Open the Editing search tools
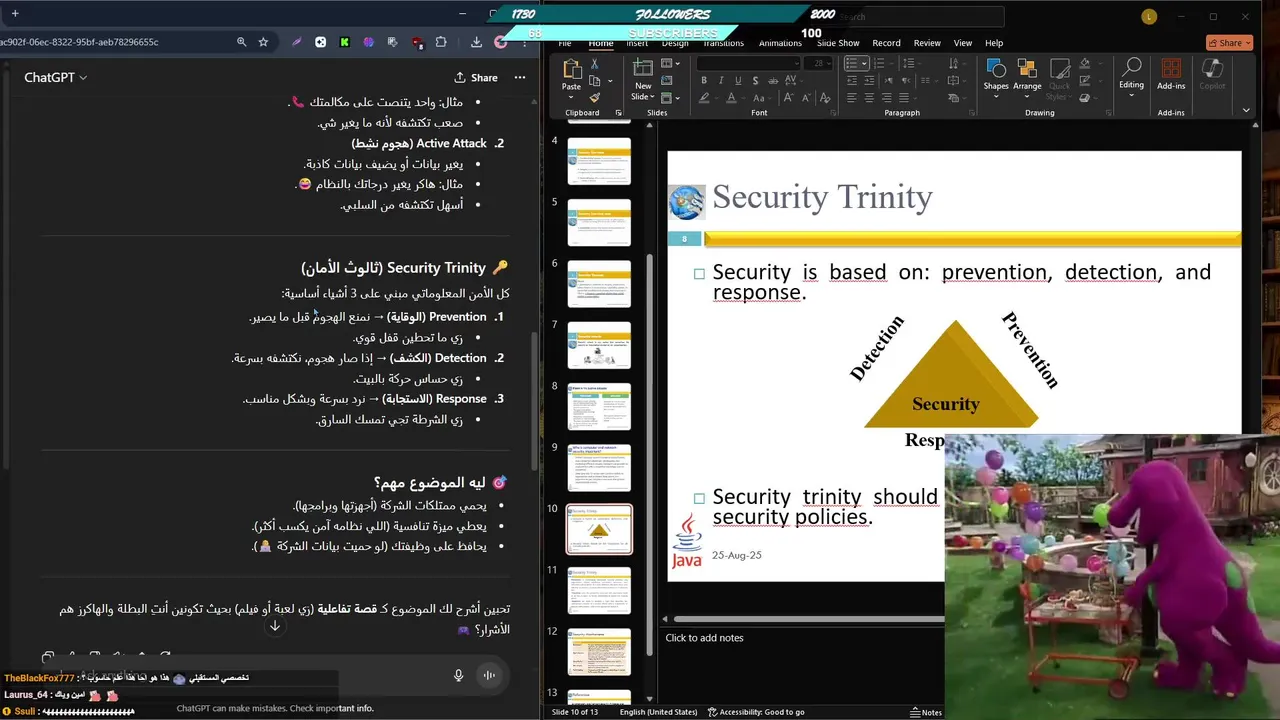The image size is (1280, 720). (x=1131, y=75)
